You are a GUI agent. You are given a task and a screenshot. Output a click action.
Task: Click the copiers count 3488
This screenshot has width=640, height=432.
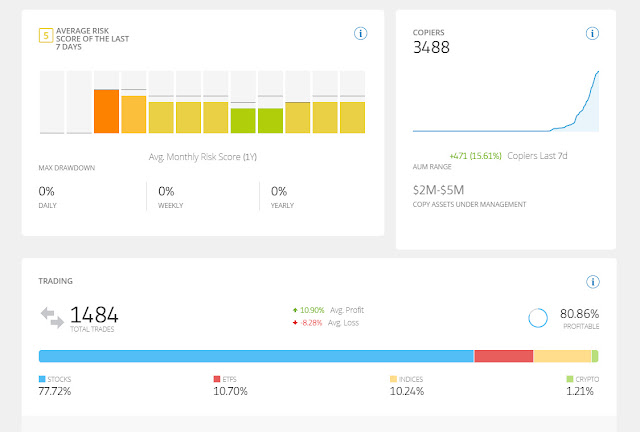431,47
